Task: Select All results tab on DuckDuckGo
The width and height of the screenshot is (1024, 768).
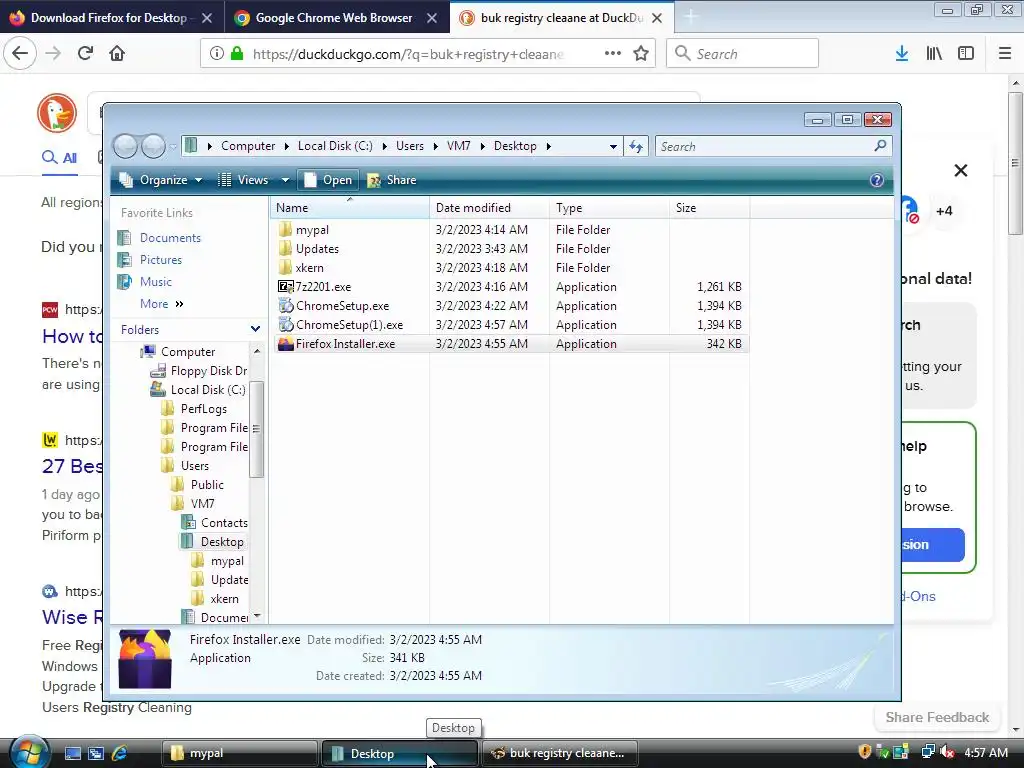Action: tap(59, 157)
